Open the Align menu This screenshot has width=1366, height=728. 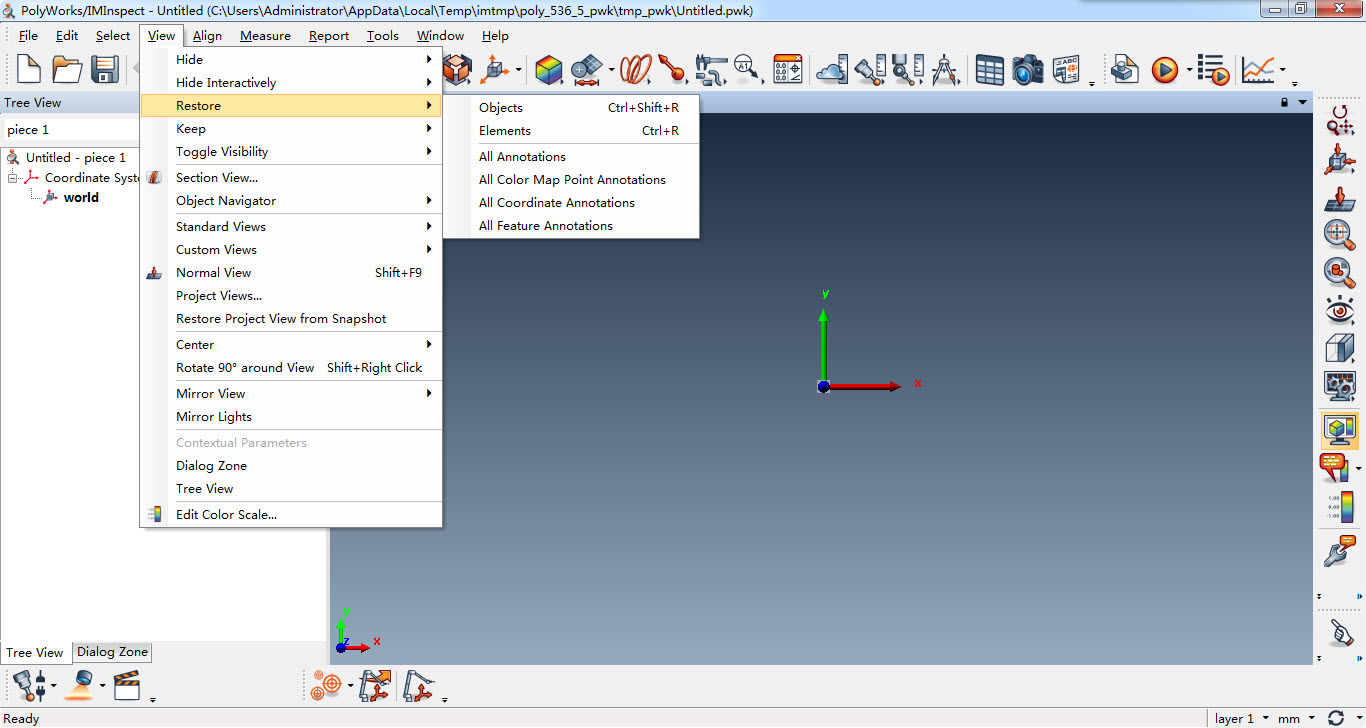pos(207,36)
